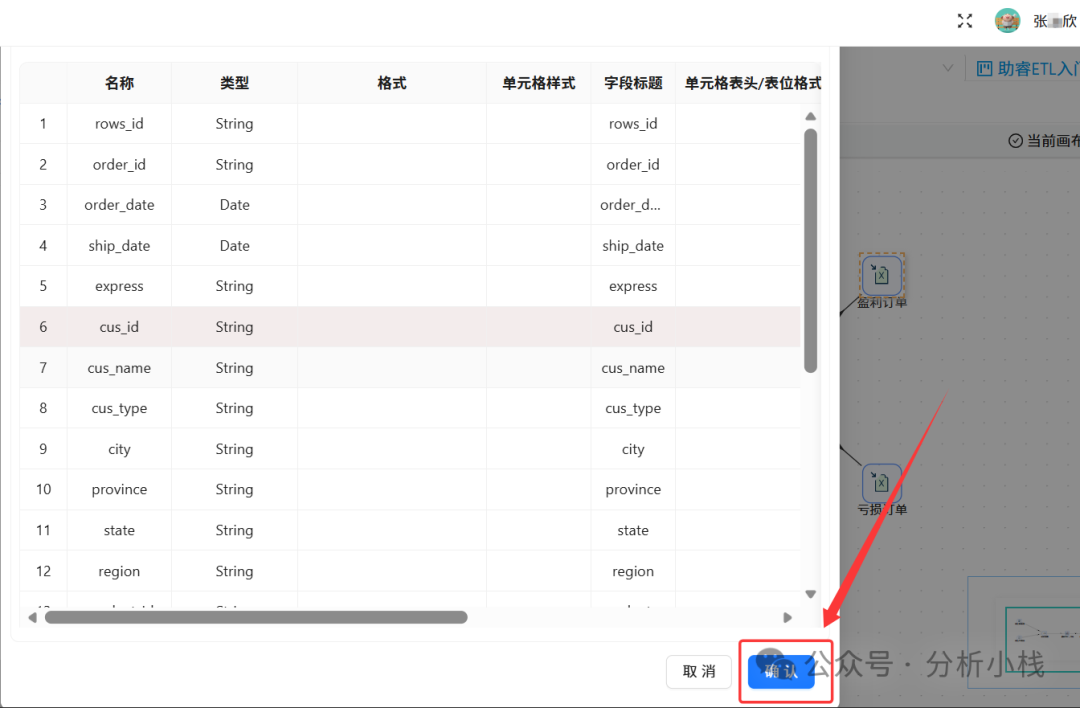The height and width of the screenshot is (708, 1080).
Task: Click the format cell of ship_date
Action: (392, 246)
